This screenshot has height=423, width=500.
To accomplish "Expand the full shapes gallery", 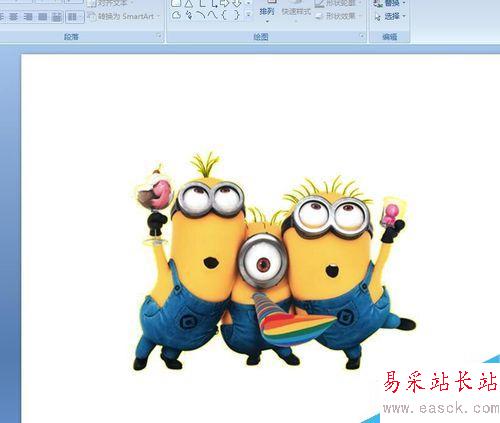I will coord(249,15).
